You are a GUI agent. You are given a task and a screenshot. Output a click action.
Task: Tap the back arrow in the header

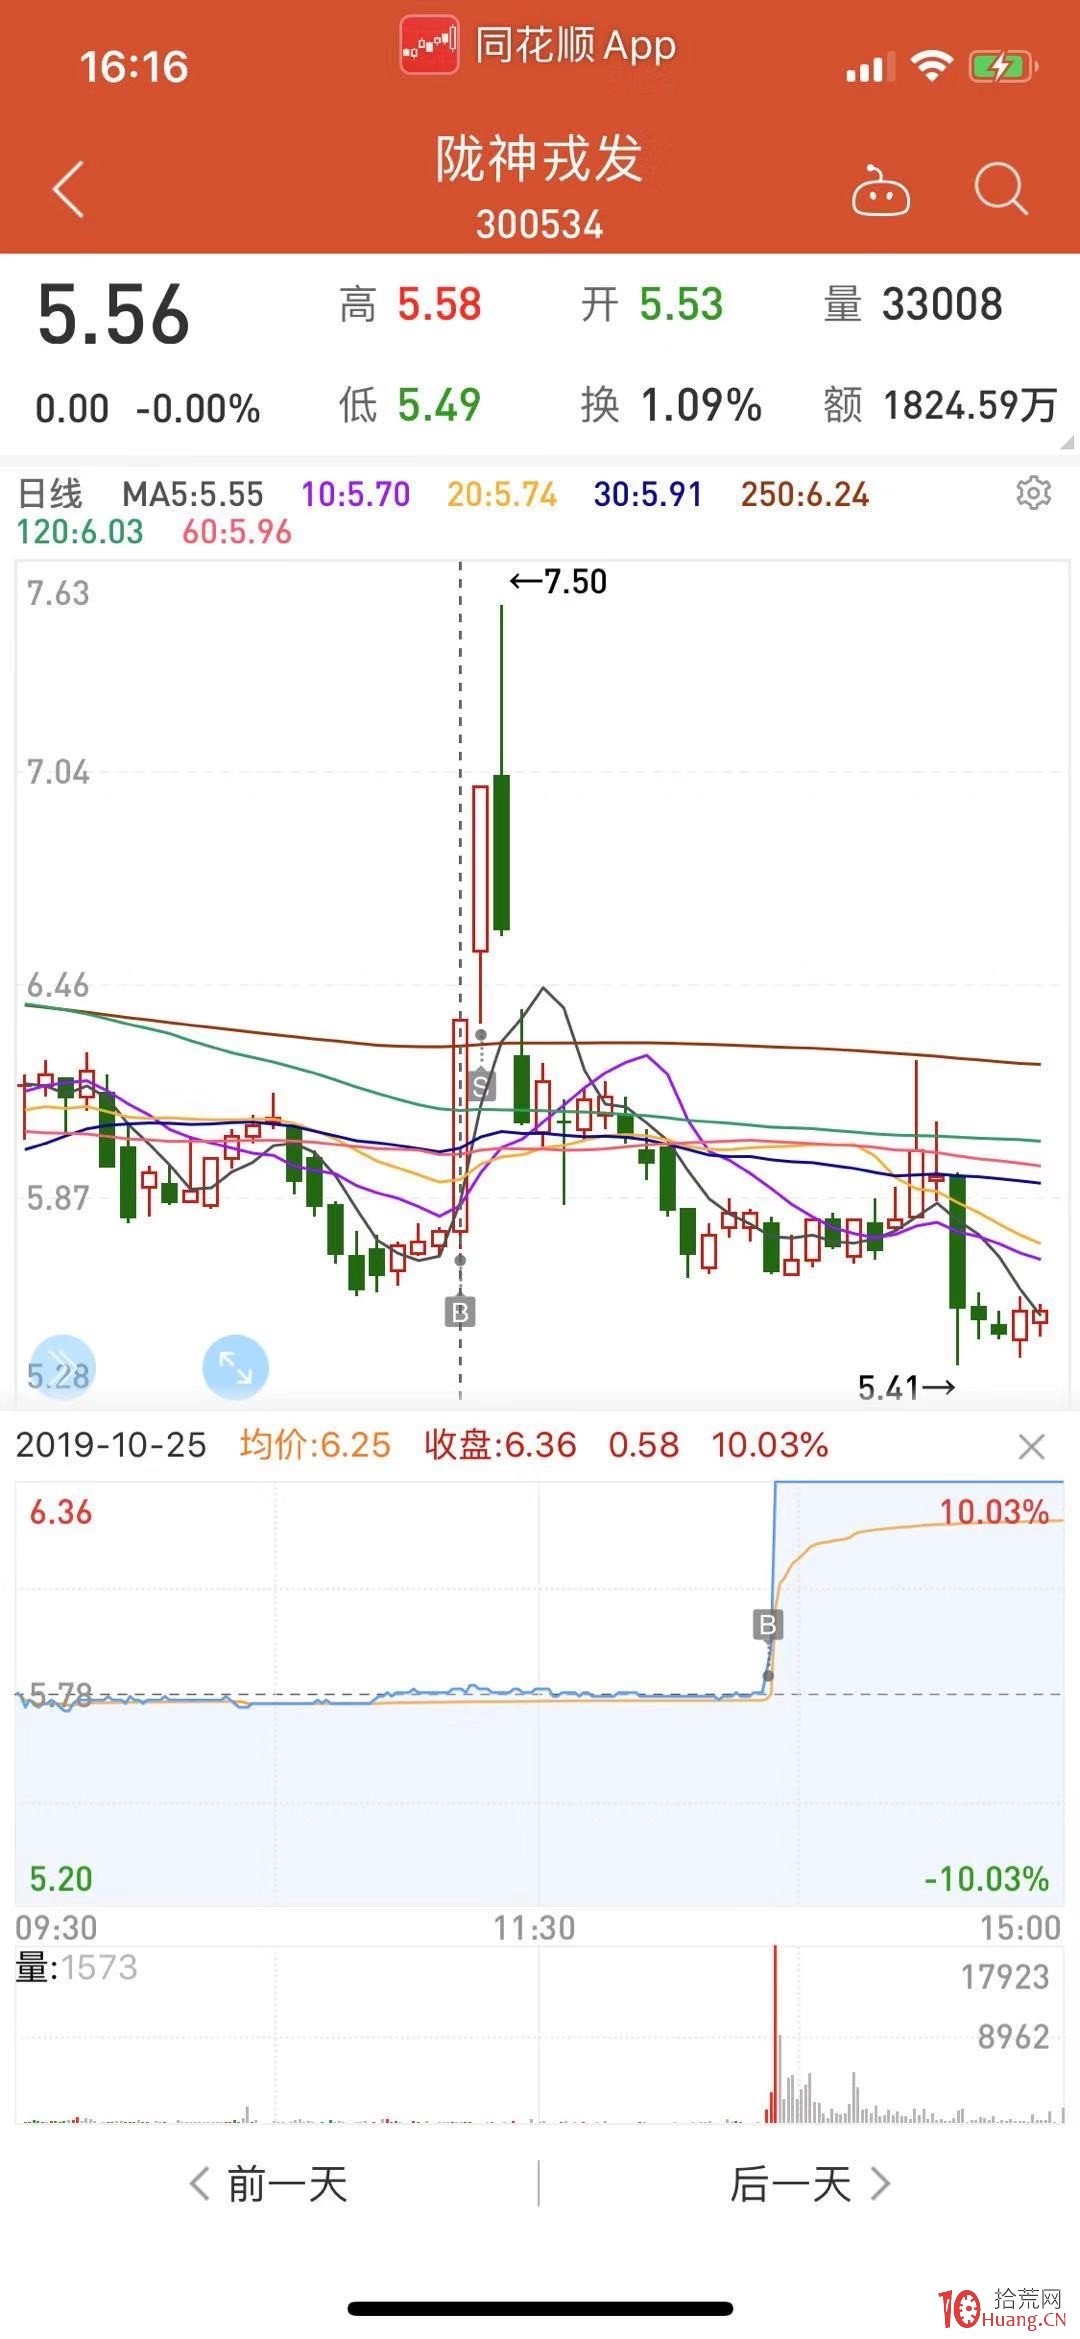tap(68, 189)
